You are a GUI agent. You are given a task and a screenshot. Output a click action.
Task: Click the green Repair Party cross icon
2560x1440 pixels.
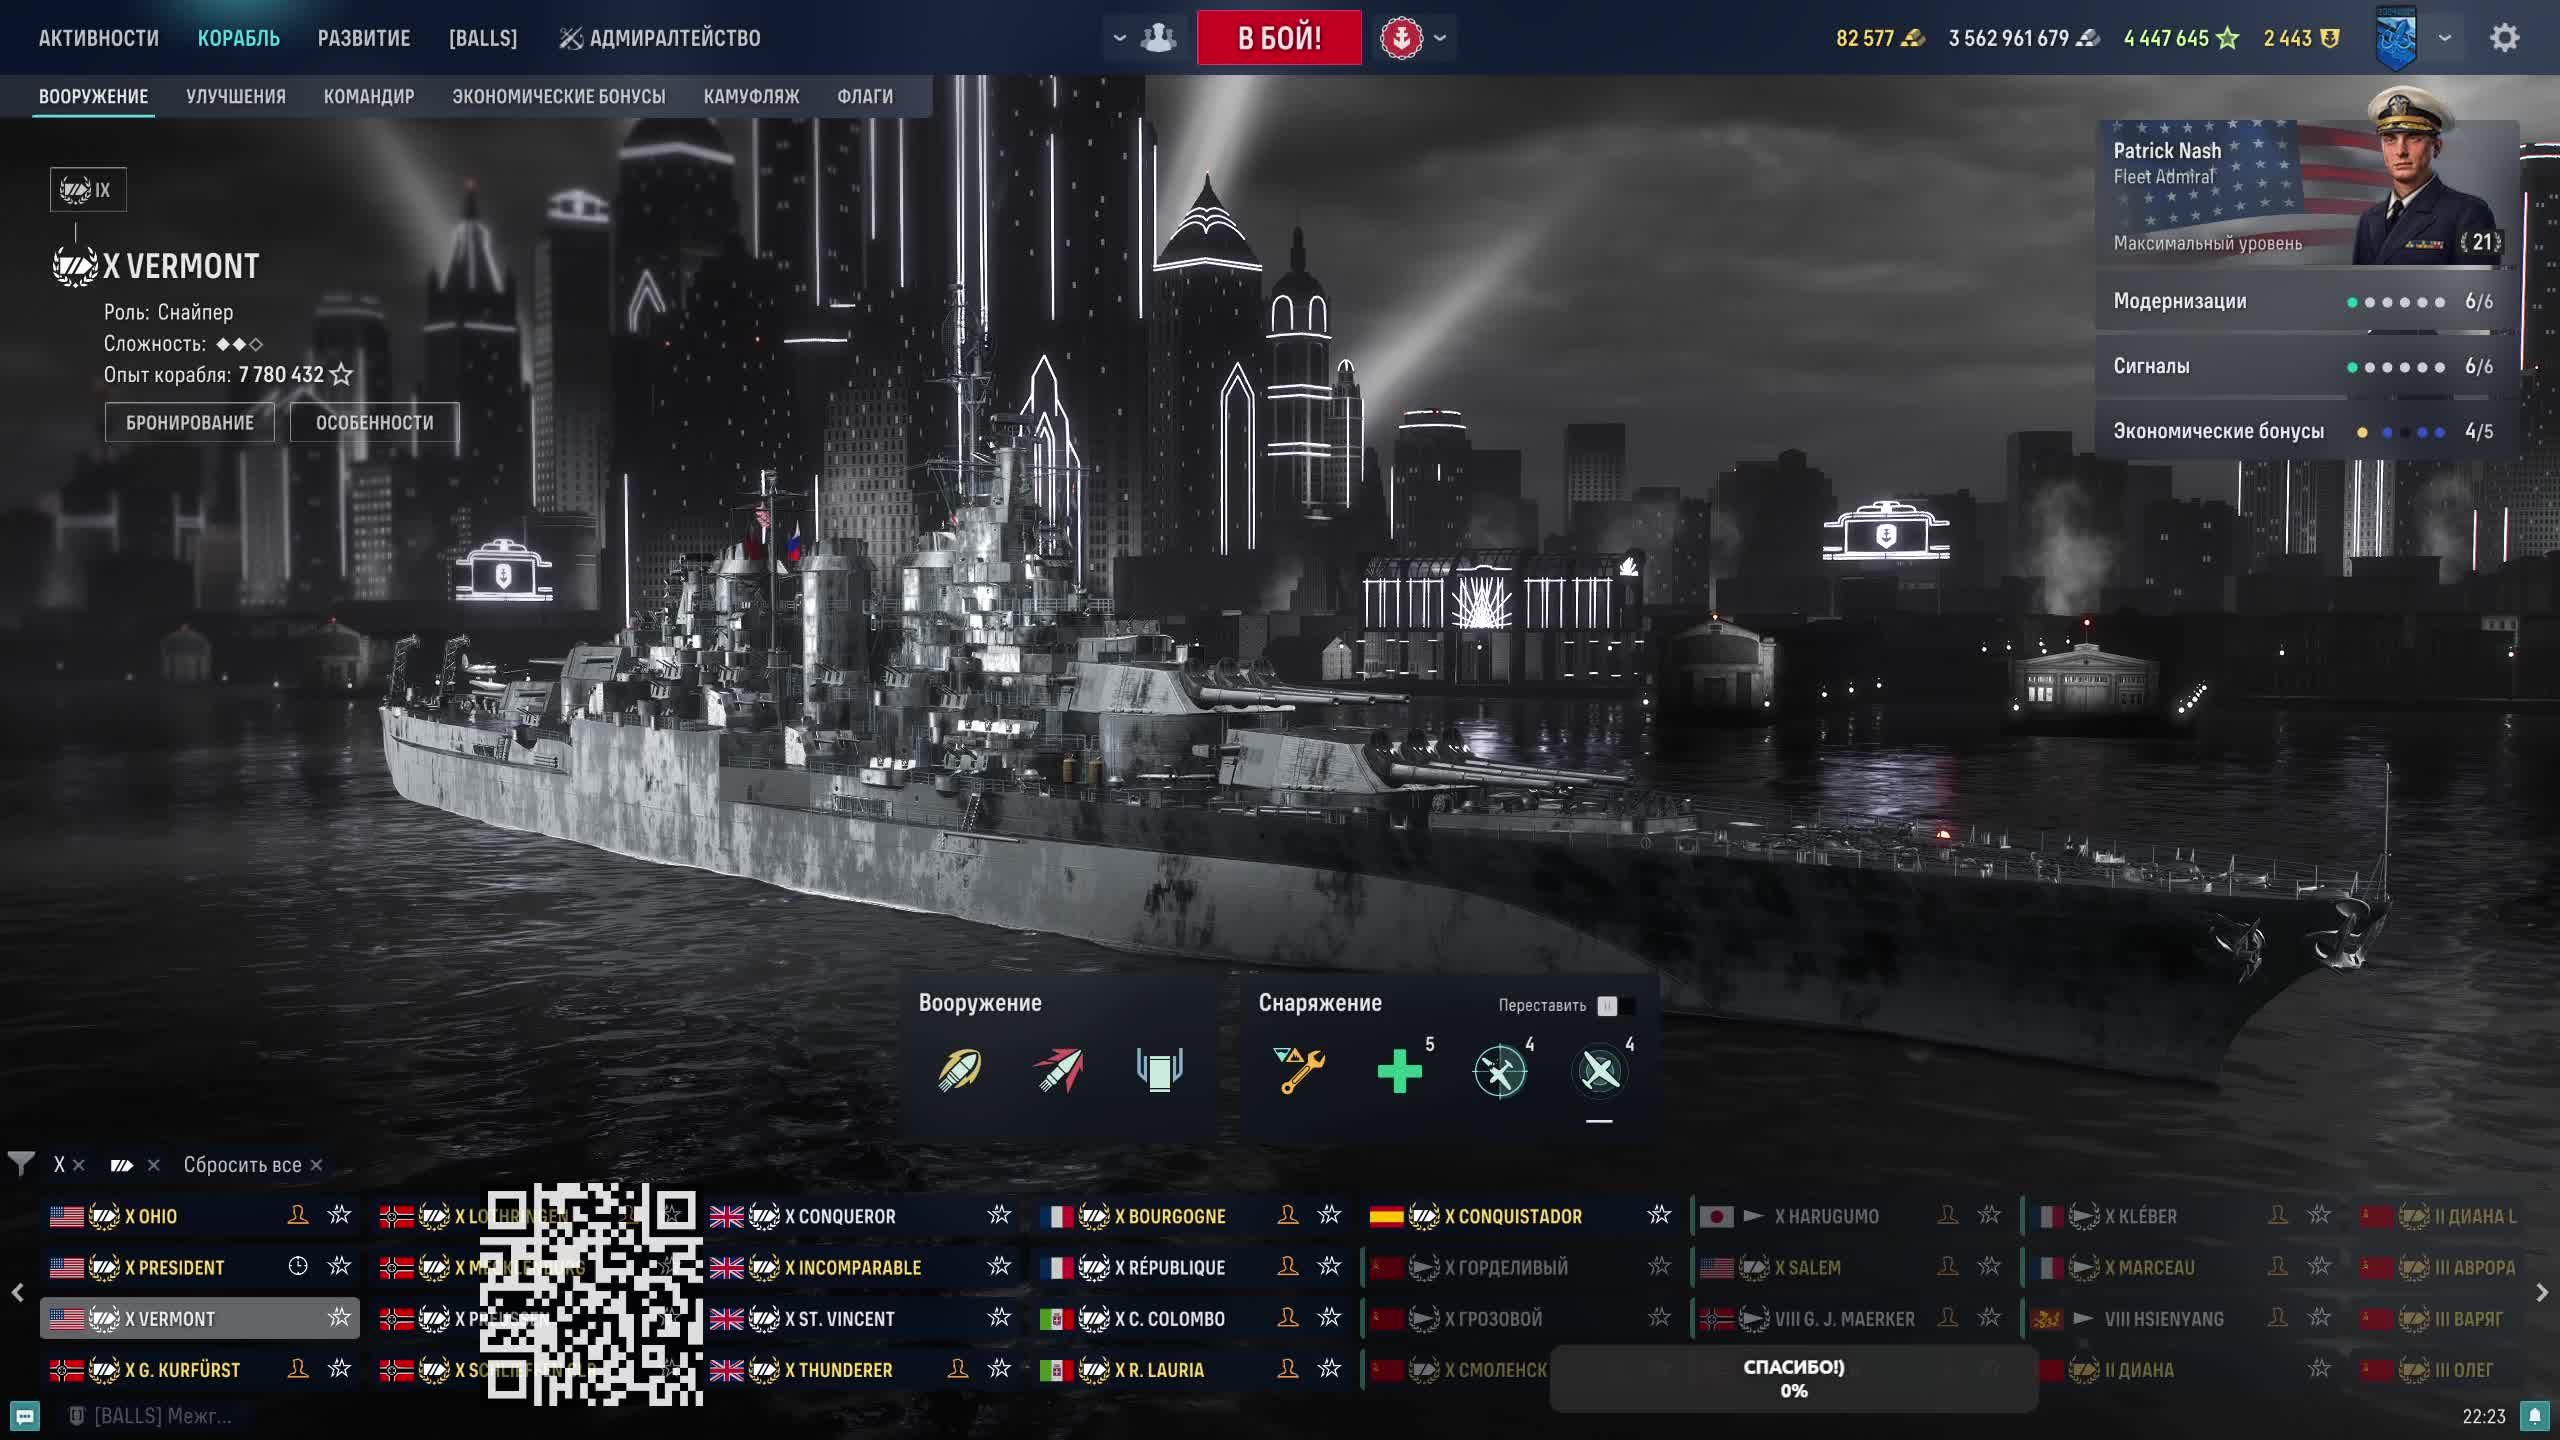tap(1399, 1071)
